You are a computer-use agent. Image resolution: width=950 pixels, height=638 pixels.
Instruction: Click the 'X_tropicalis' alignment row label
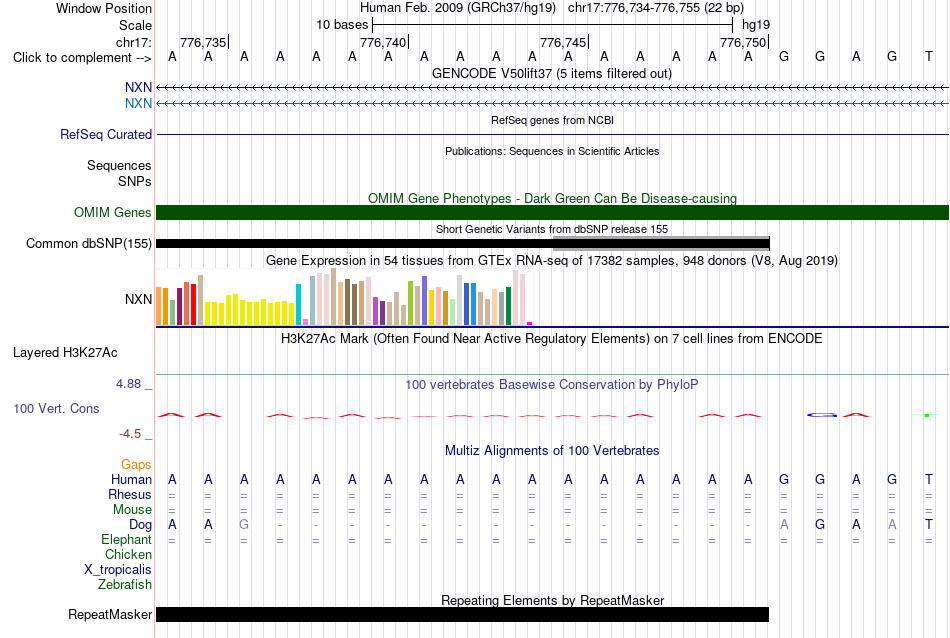[118, 570]
